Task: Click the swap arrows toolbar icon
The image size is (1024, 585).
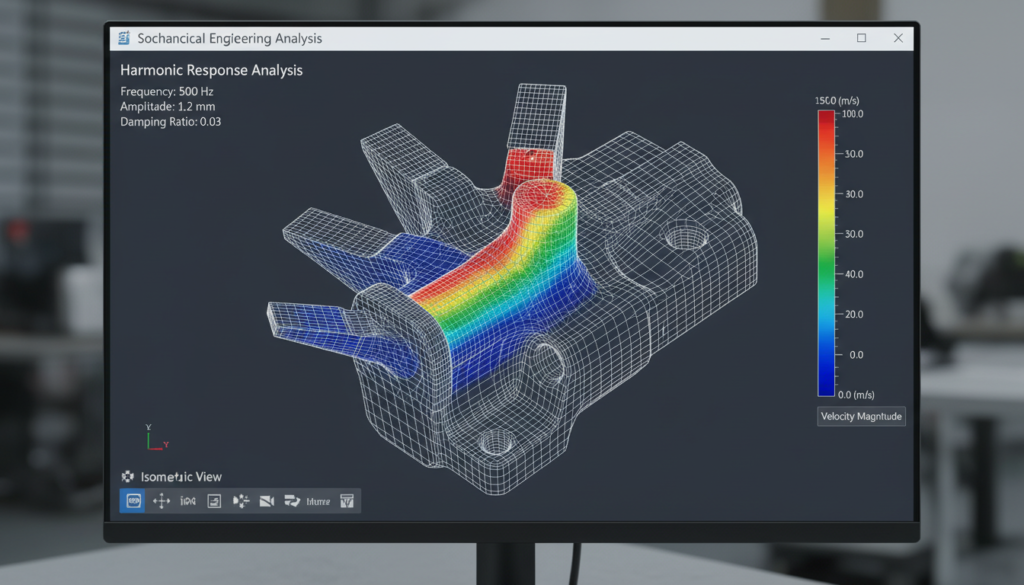Action: click(292, 501)
